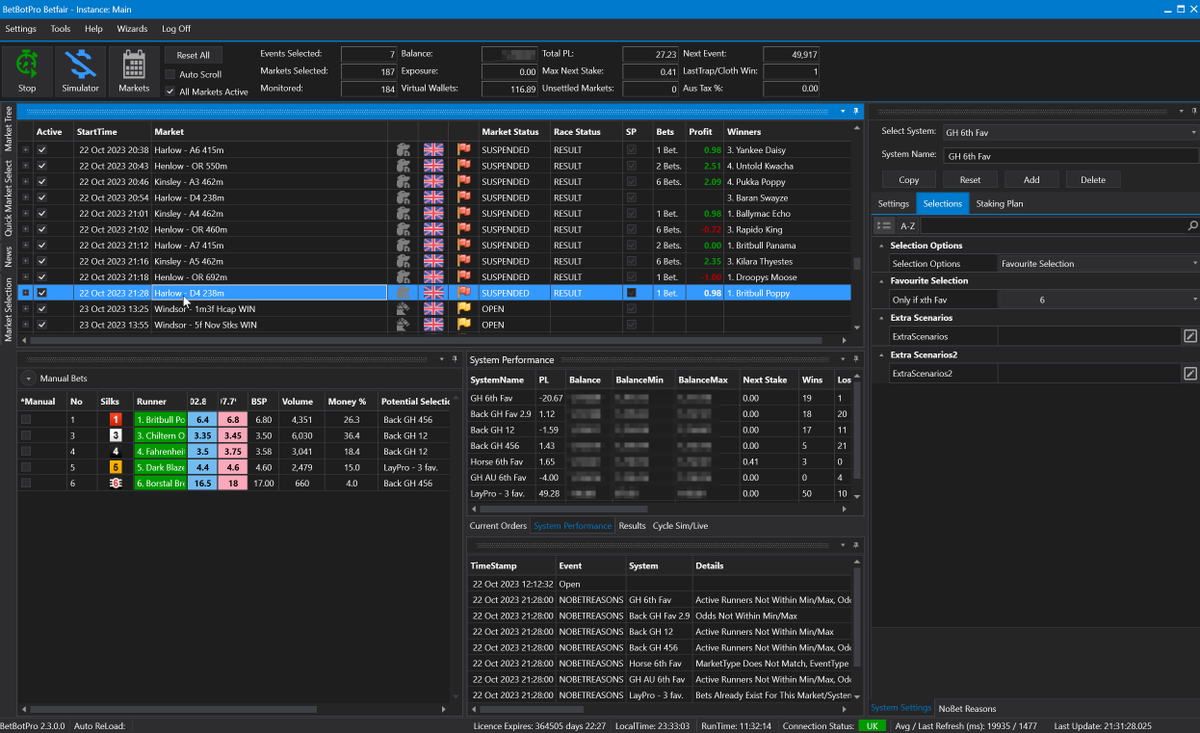The width and height of the screenshot is (1200, 733).
Task: Click greyhound icon in Harlow A6 415m row
Action: [403, 150]
